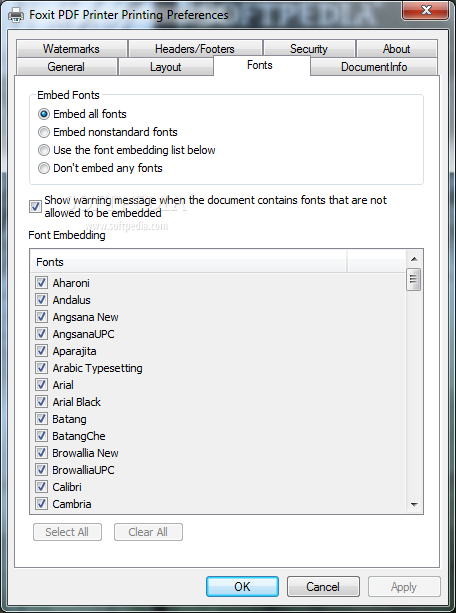Image resolution: width=456 pixels, height=613 pixels.
Task: Uncheck the Cambria font checkbox
Action: tap(41, 504)
